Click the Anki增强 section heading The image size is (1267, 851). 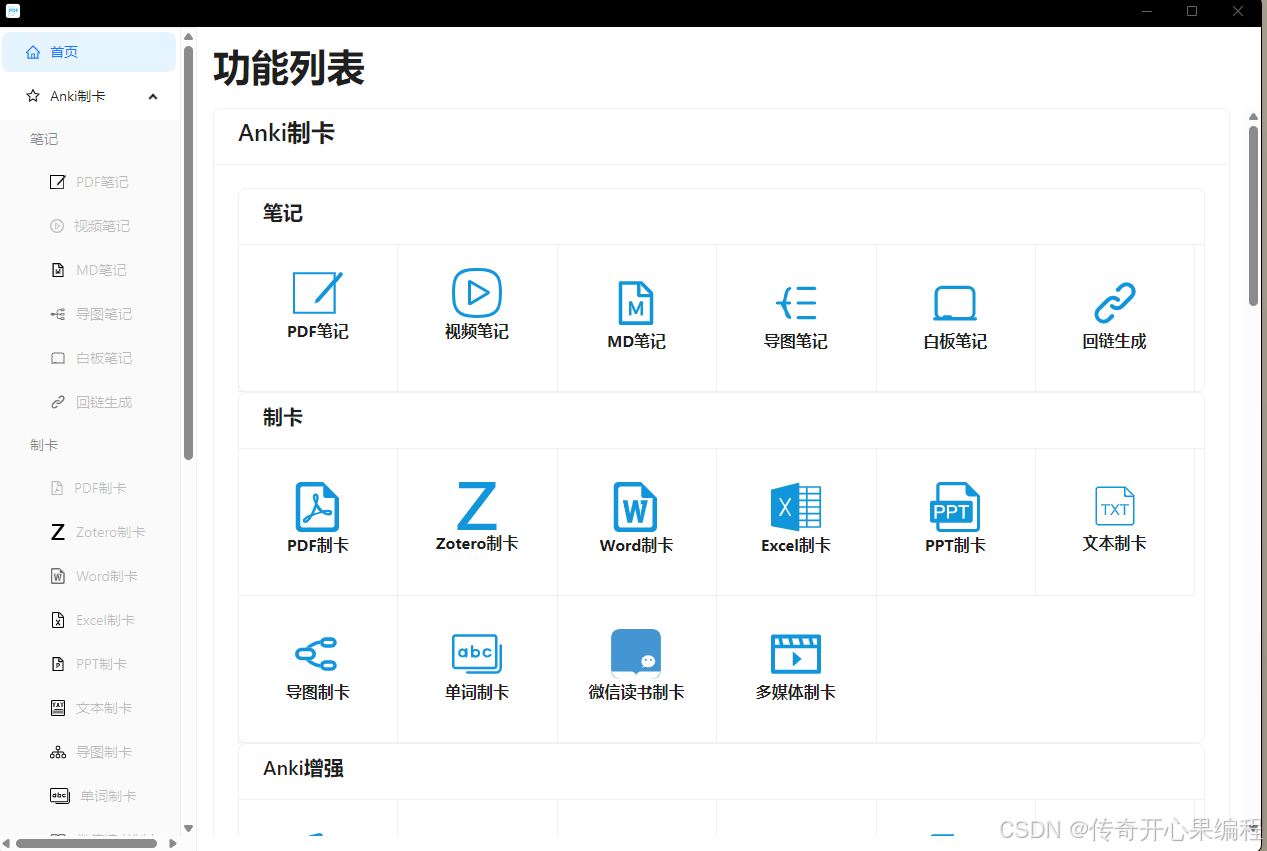(x=304, y=768)
